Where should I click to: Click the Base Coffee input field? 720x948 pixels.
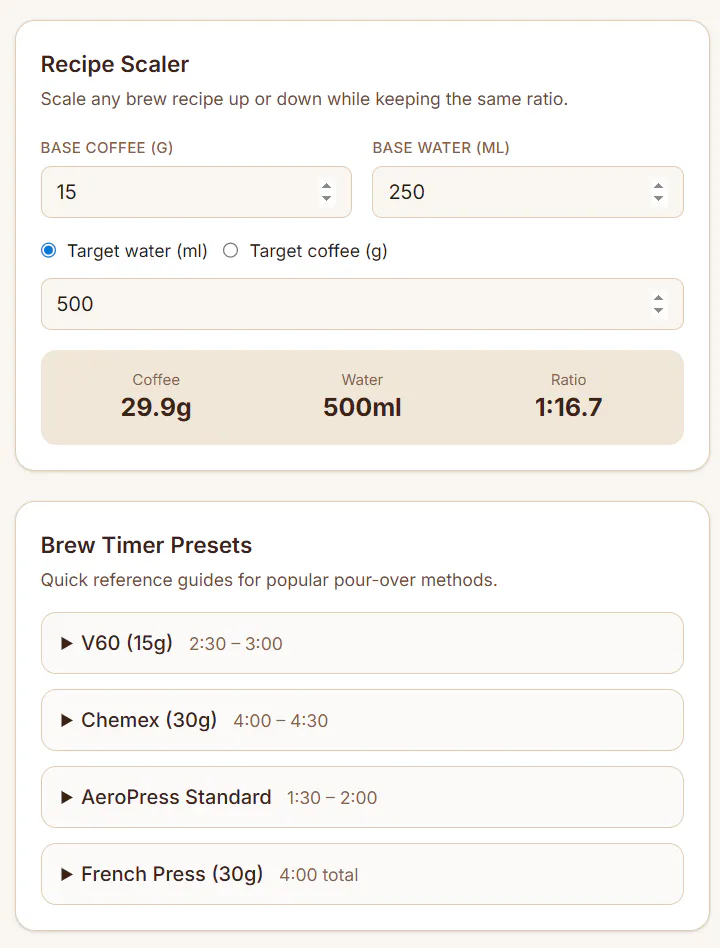[196, 192]
